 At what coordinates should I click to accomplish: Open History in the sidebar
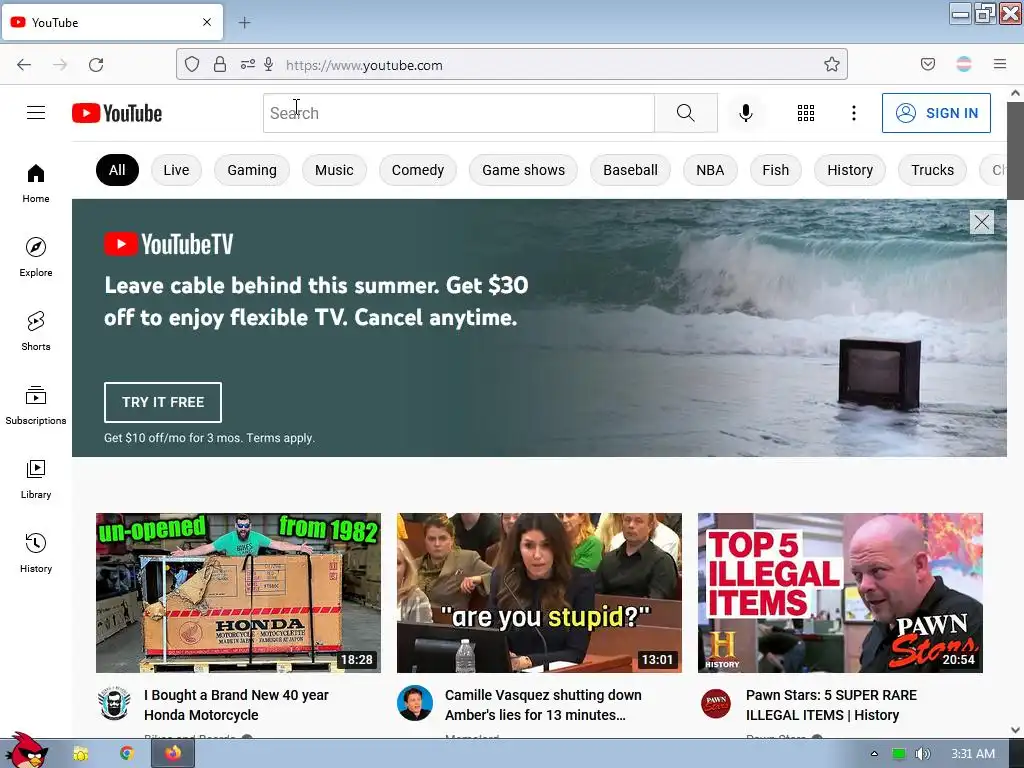coord(36,553)
